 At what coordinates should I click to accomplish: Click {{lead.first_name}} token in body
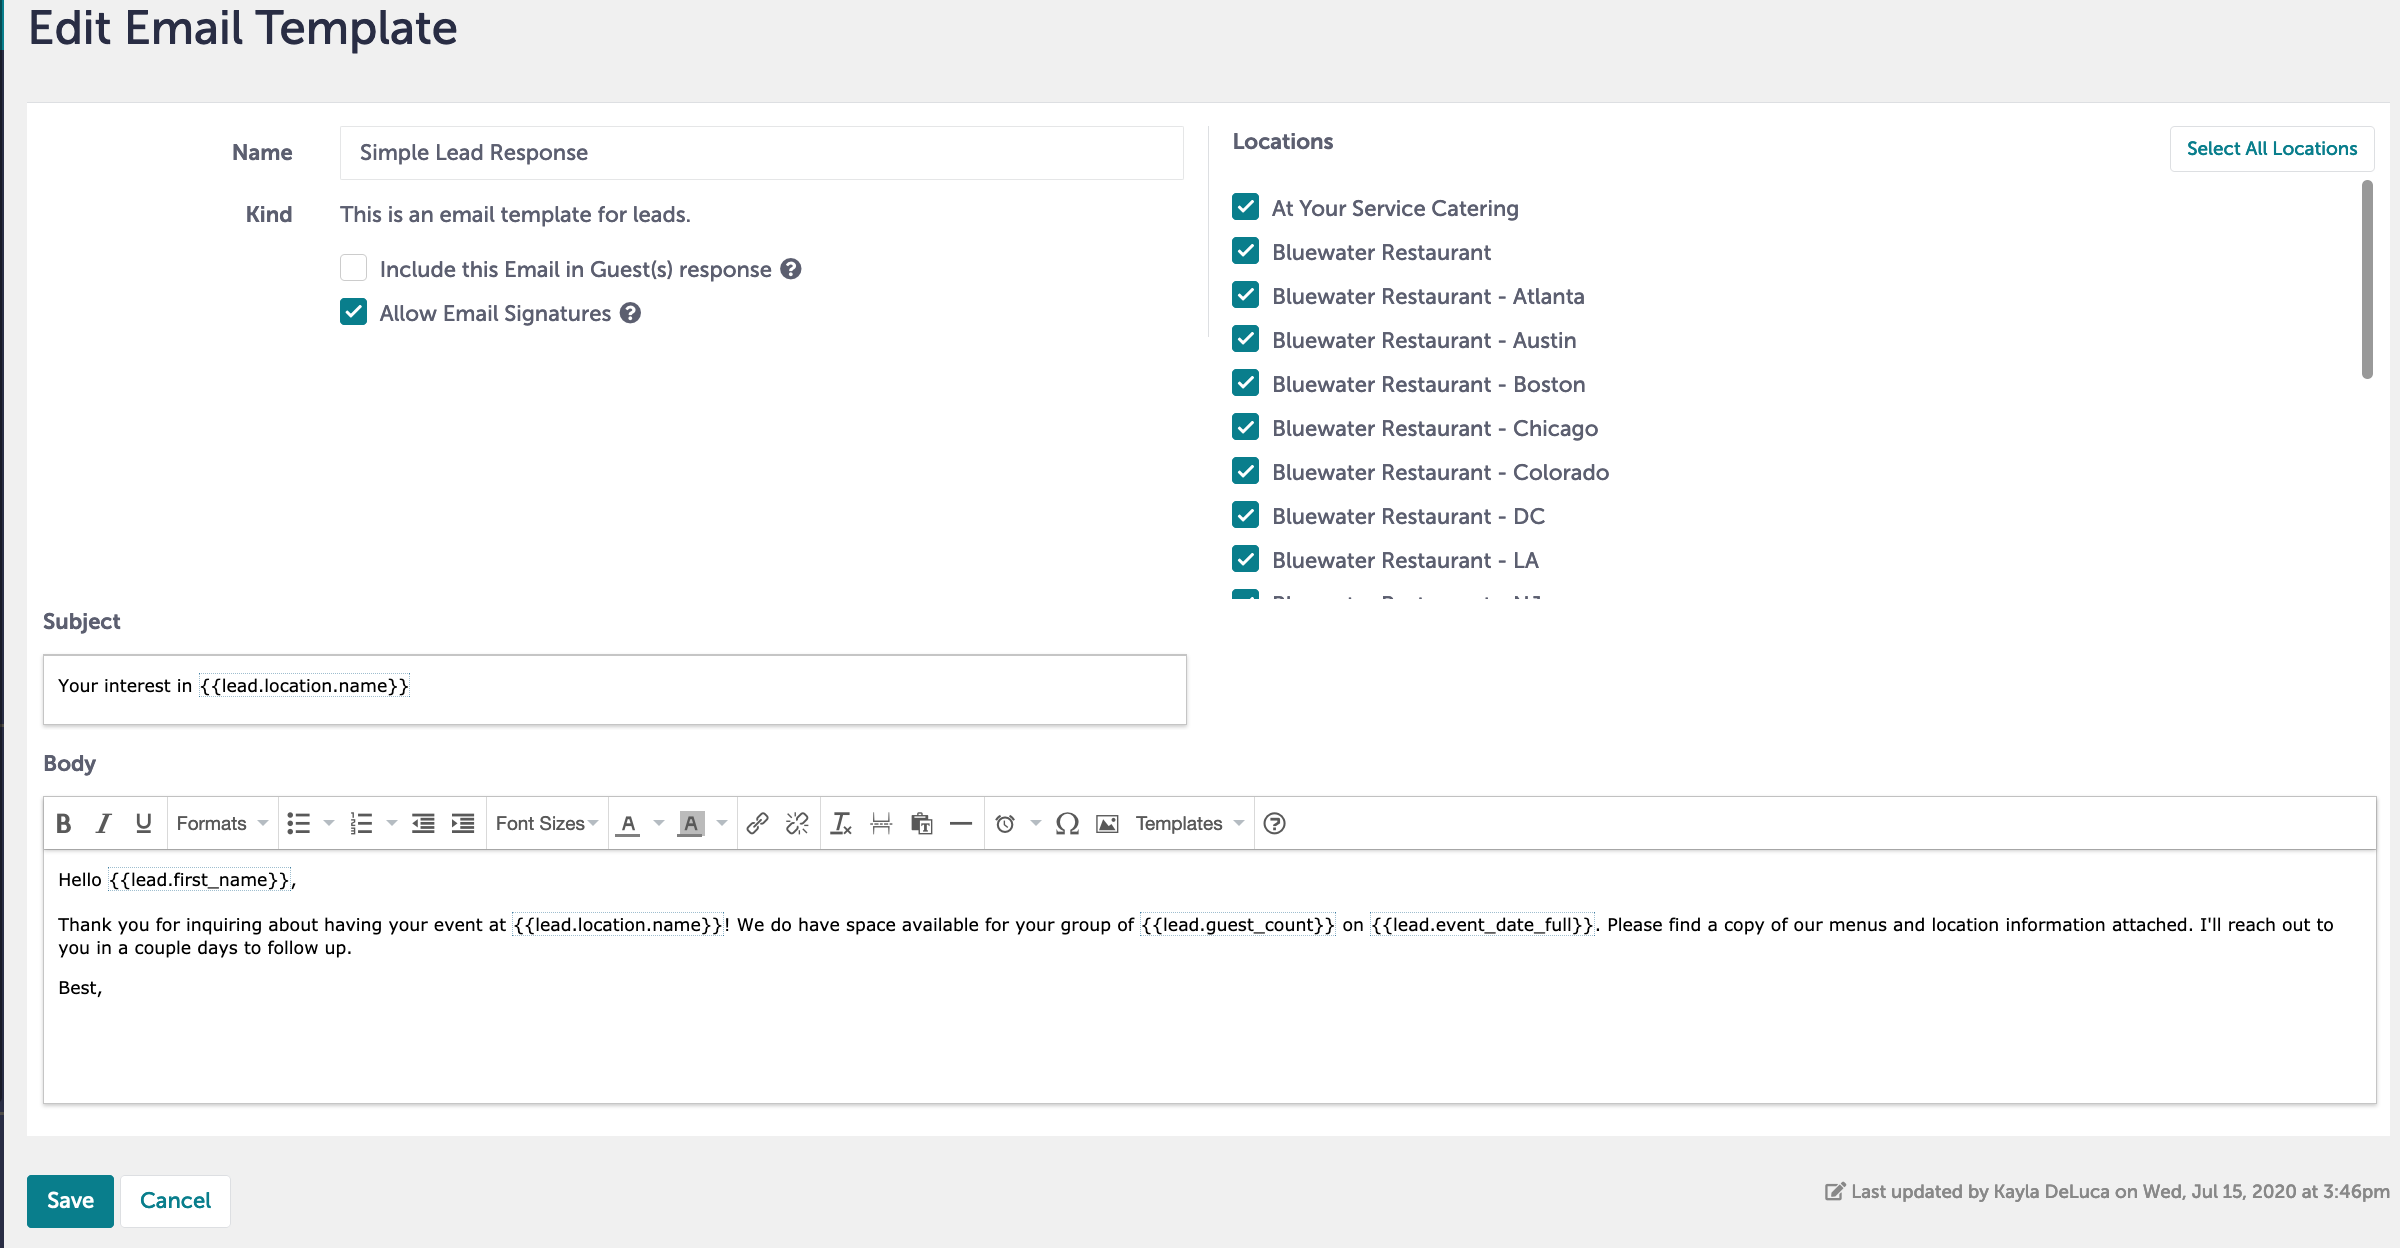pyautogui.click(x=200, y=880)
